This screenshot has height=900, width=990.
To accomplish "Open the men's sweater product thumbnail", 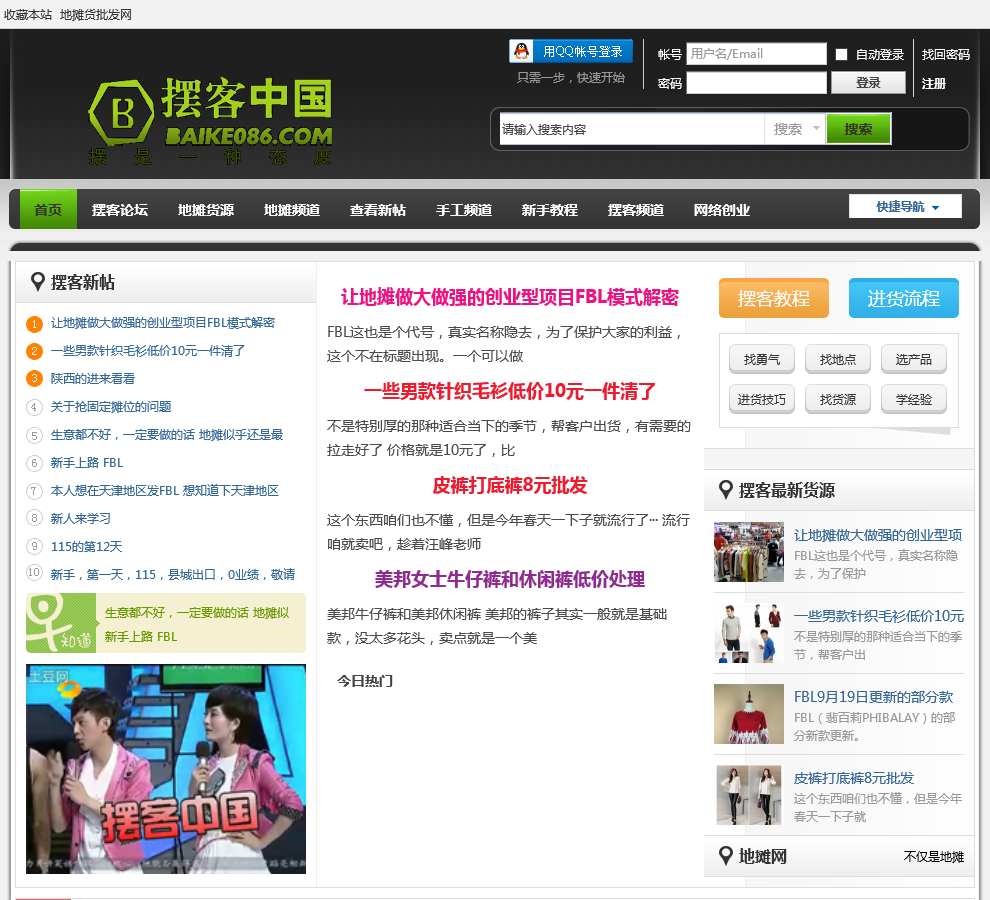I will pyautogui.click(x=749, y=633).
